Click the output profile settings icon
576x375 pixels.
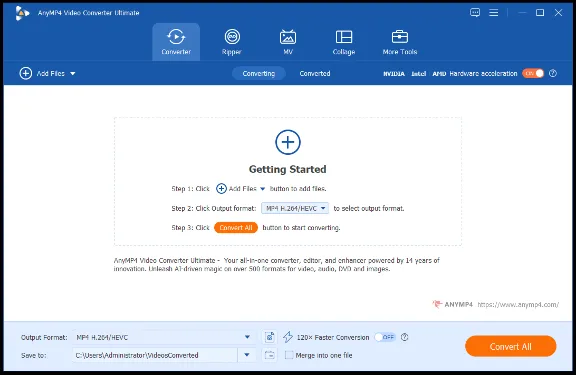[269, 337]
